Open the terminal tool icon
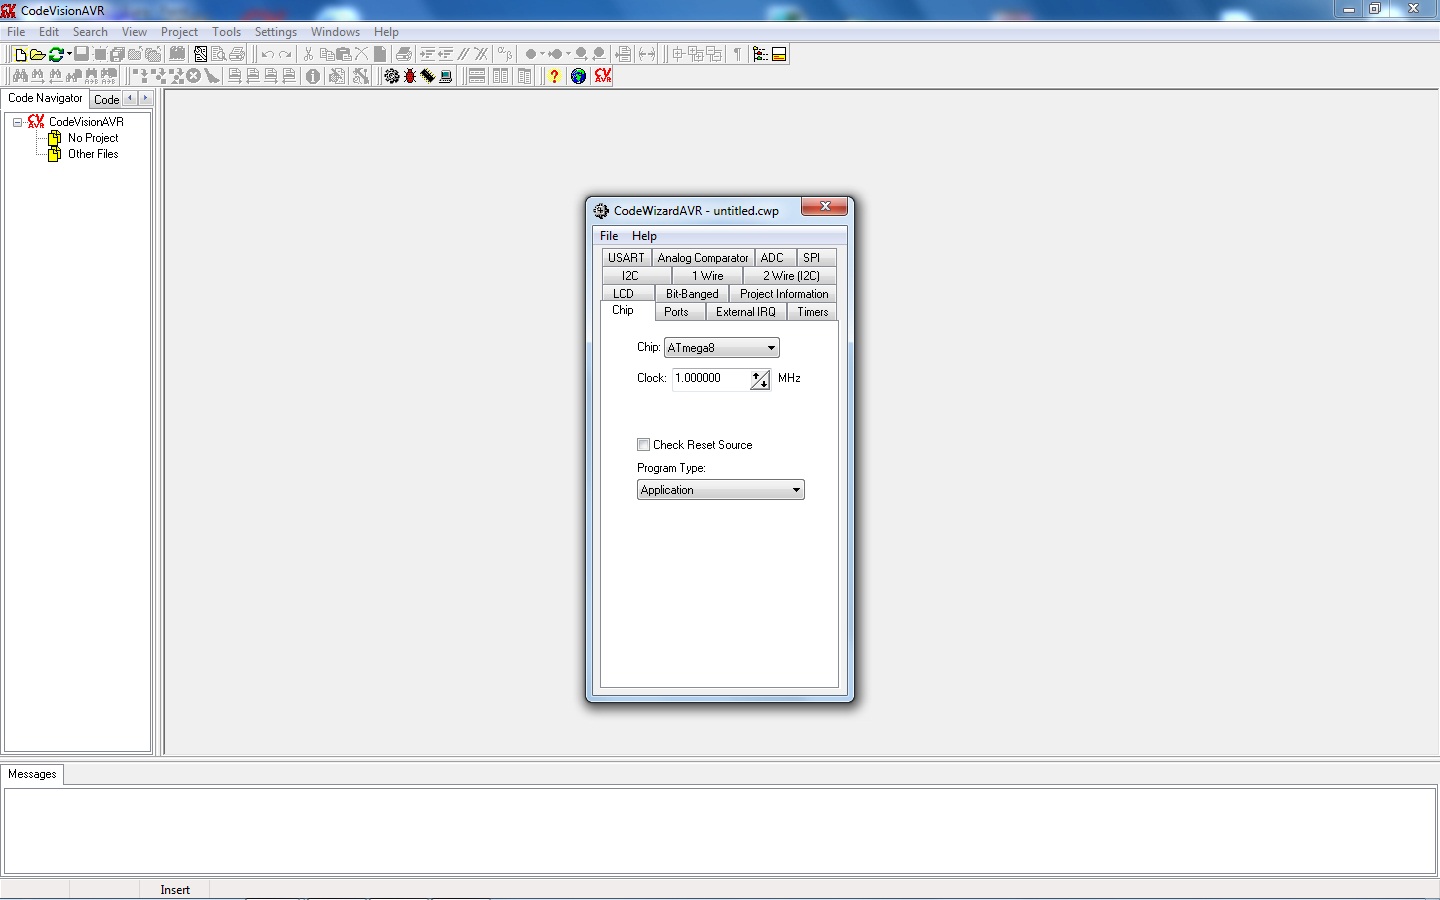Viewport: 1440px width, 900px height. pyautogui.click(x=446, y=76)
